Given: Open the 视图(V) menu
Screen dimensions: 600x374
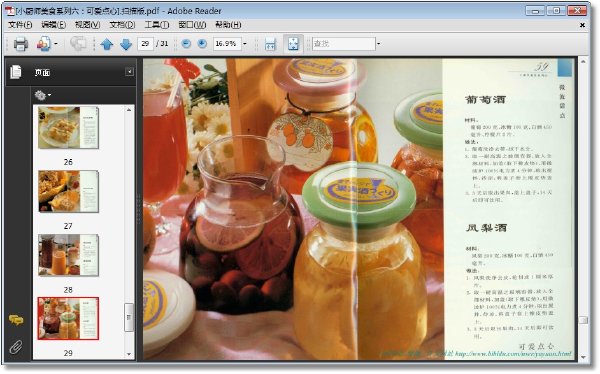Looking at the screenshot, I should [x=87, y=25].
